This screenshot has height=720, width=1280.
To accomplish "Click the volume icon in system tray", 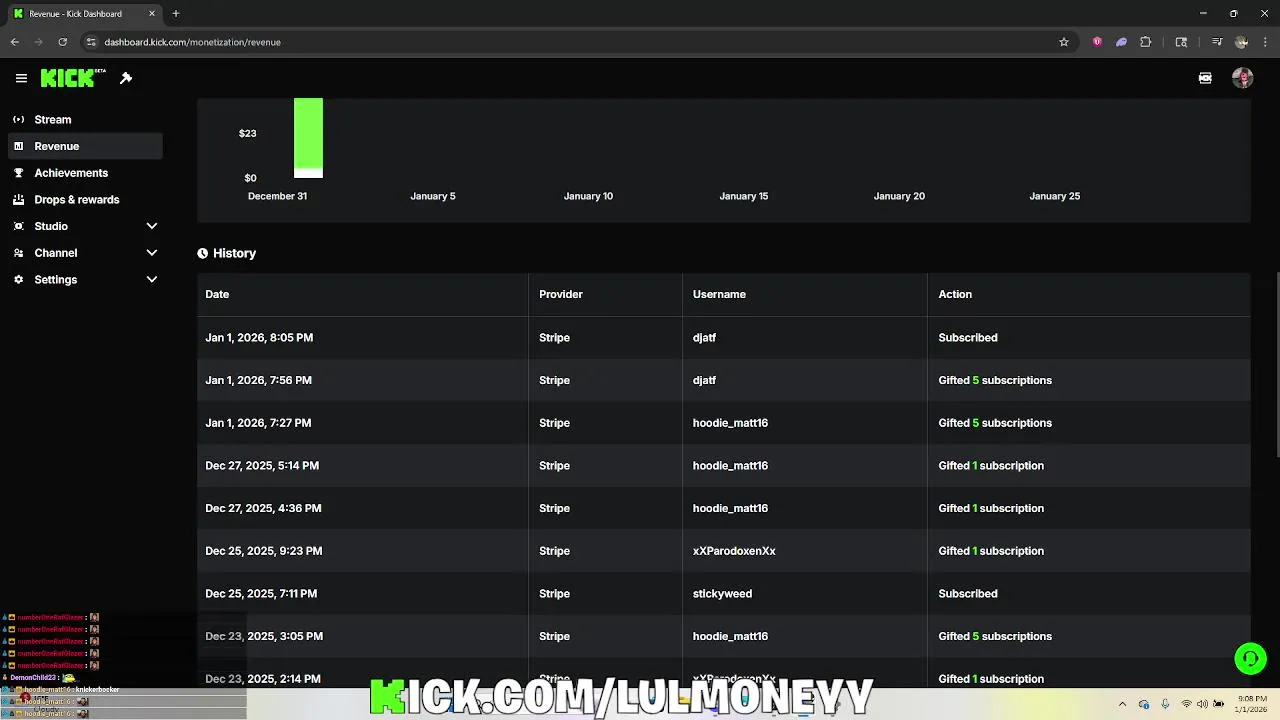I will coord(1202,704).
